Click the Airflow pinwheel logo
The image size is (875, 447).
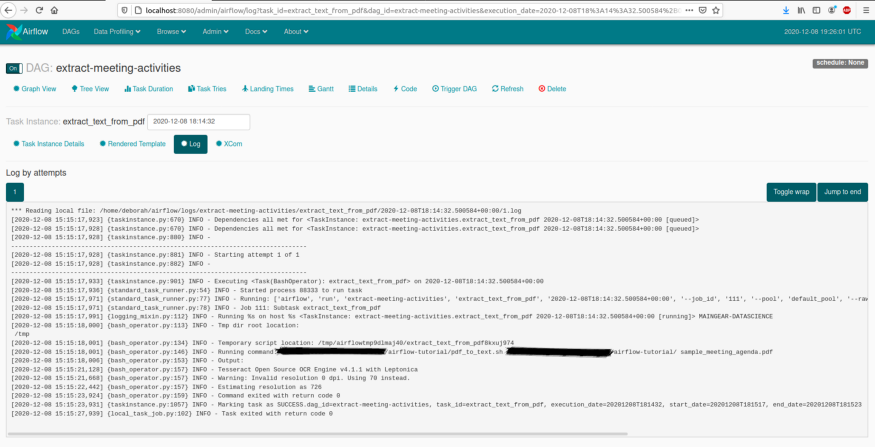[14, 31]
